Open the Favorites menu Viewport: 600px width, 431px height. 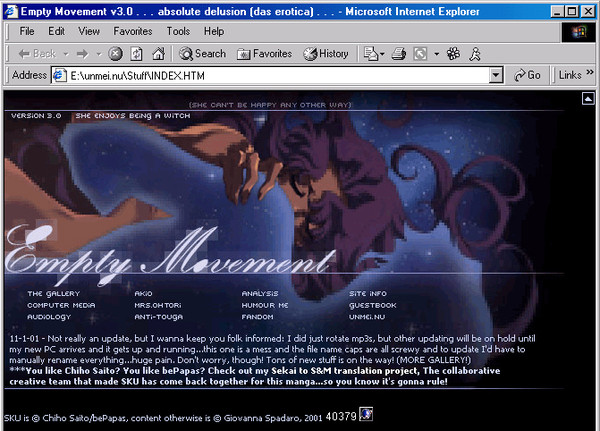(x=133, y=31)
